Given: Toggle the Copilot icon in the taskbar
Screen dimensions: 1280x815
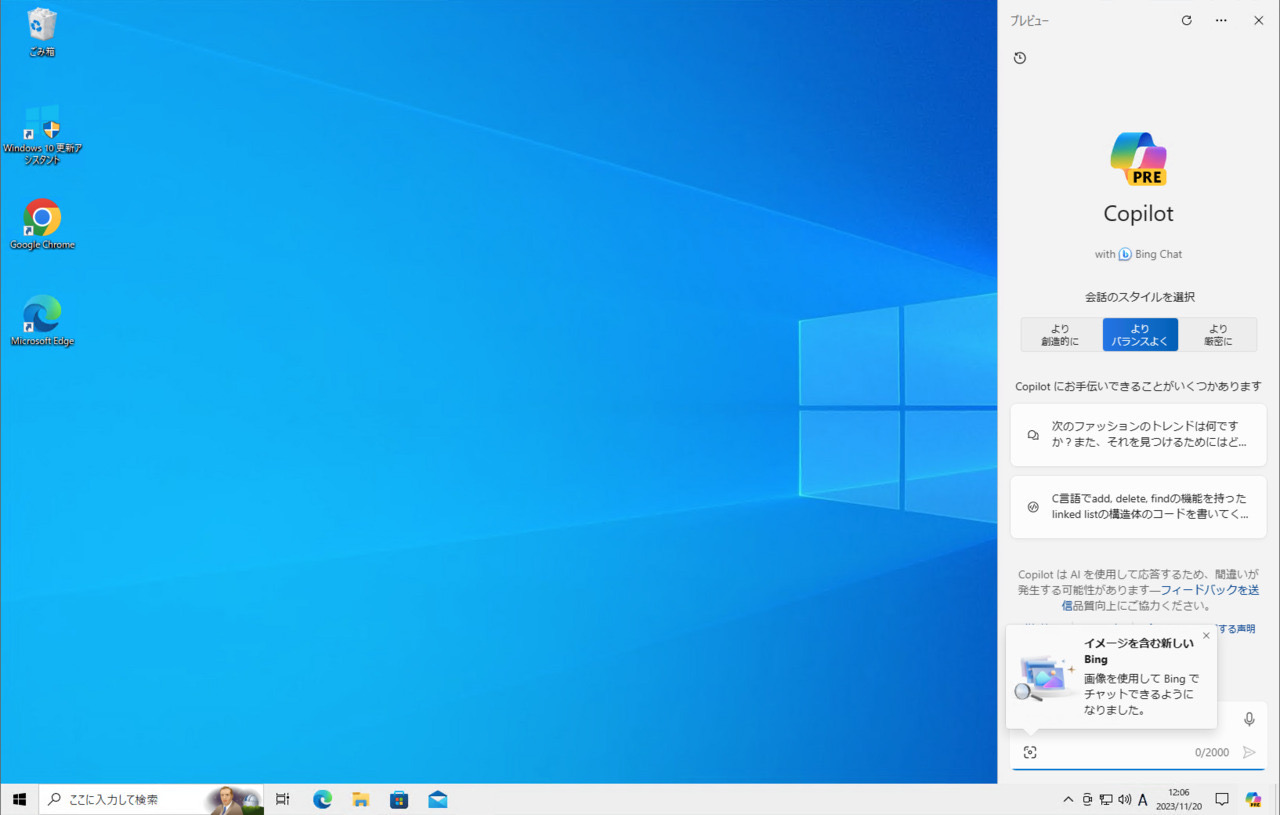Looking at the screenshot, I should [1253, 800].
